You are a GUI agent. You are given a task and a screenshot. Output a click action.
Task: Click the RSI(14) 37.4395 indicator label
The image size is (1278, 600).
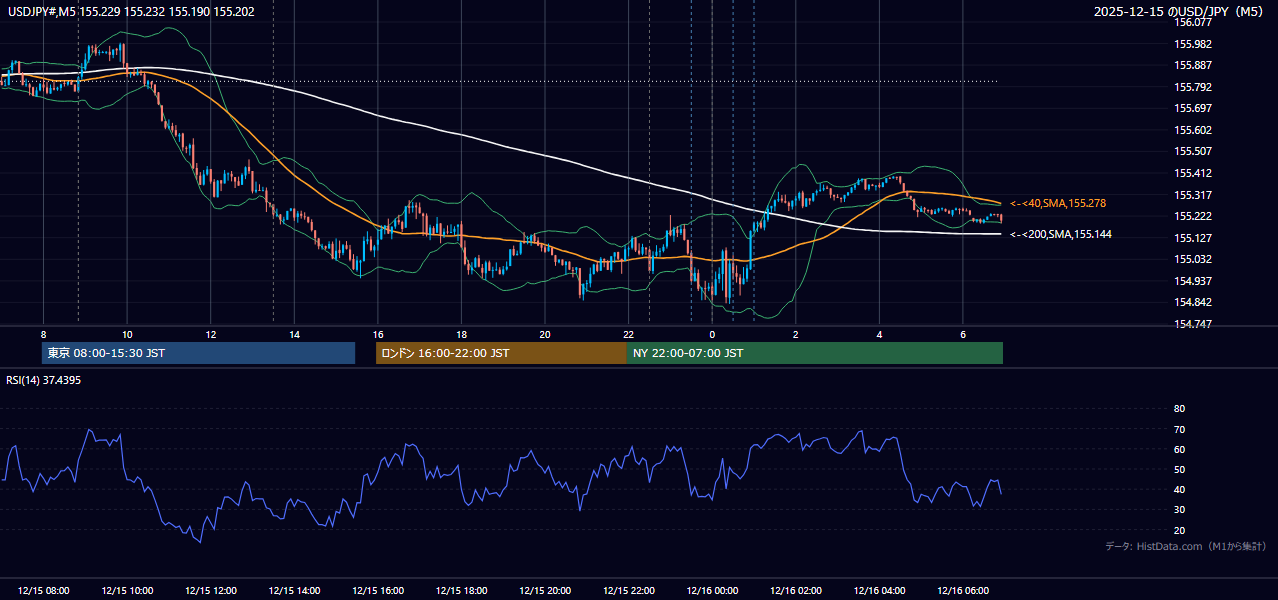(44, 380)
